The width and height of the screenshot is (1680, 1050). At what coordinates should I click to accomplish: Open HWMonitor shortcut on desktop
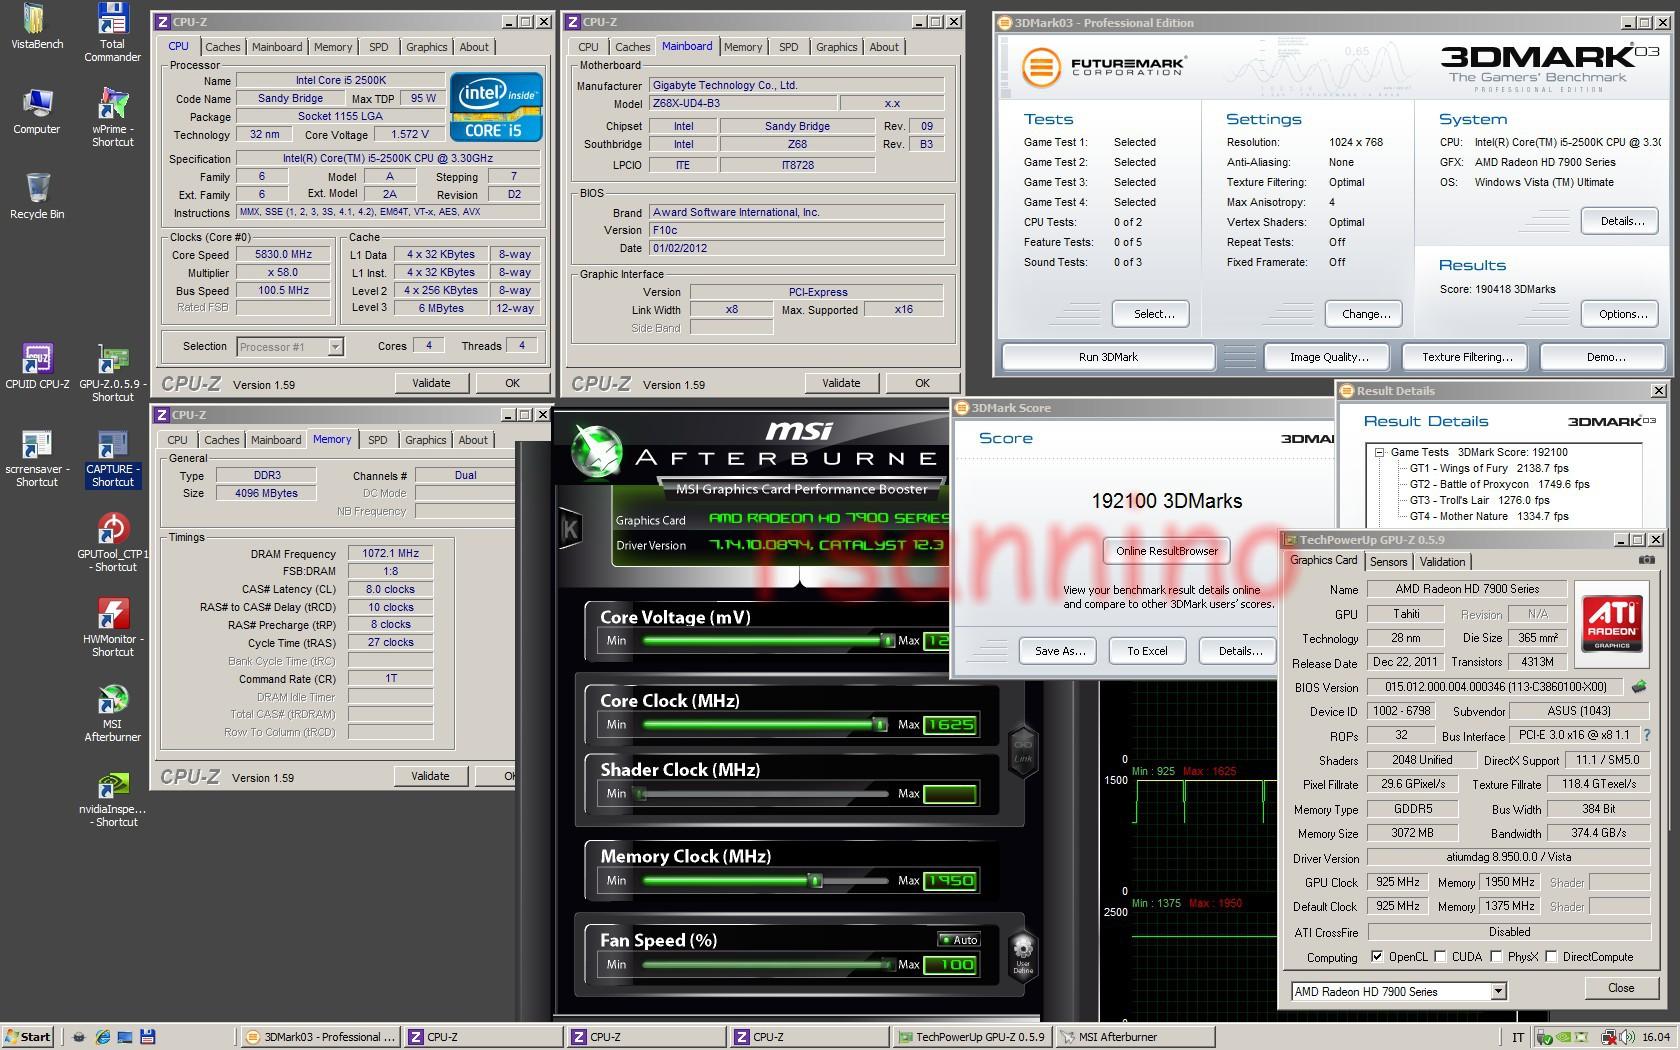112,628
